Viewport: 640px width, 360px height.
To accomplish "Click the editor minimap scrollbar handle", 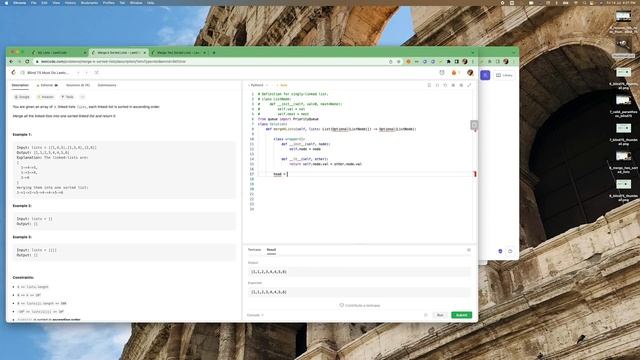I will coord(474,125).
